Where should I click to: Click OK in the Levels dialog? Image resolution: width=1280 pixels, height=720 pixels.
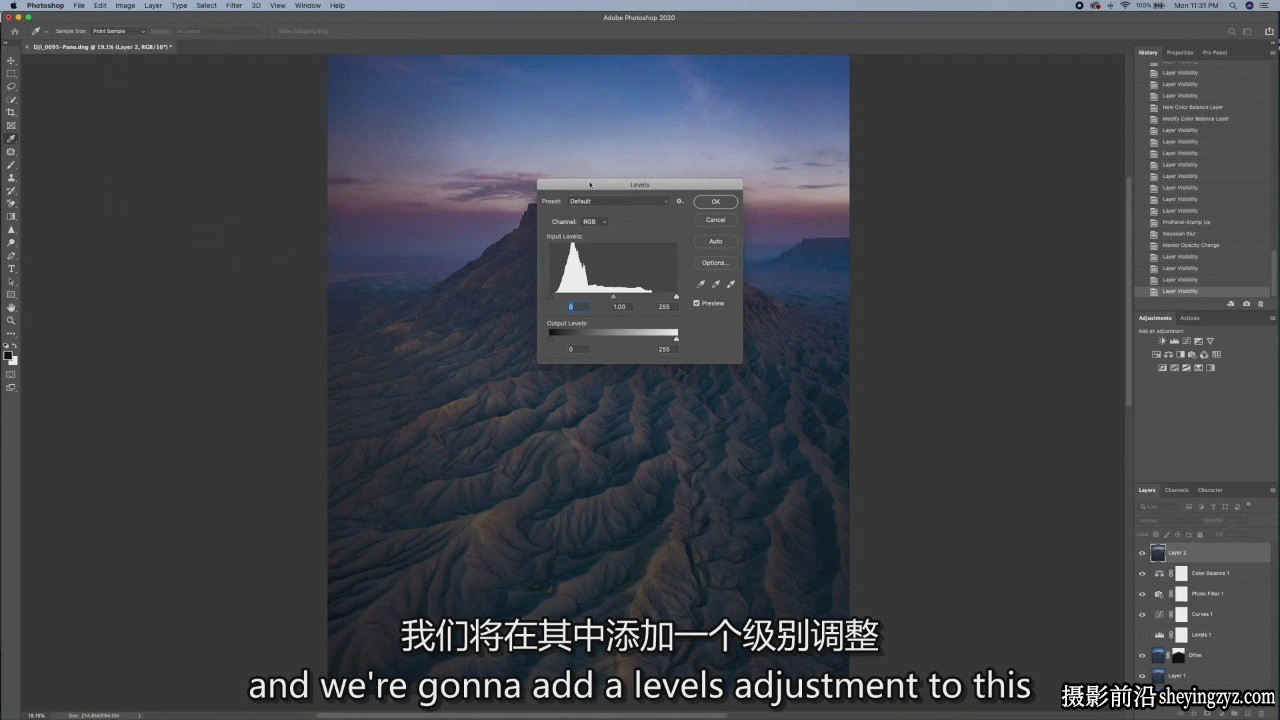point(716,202)
